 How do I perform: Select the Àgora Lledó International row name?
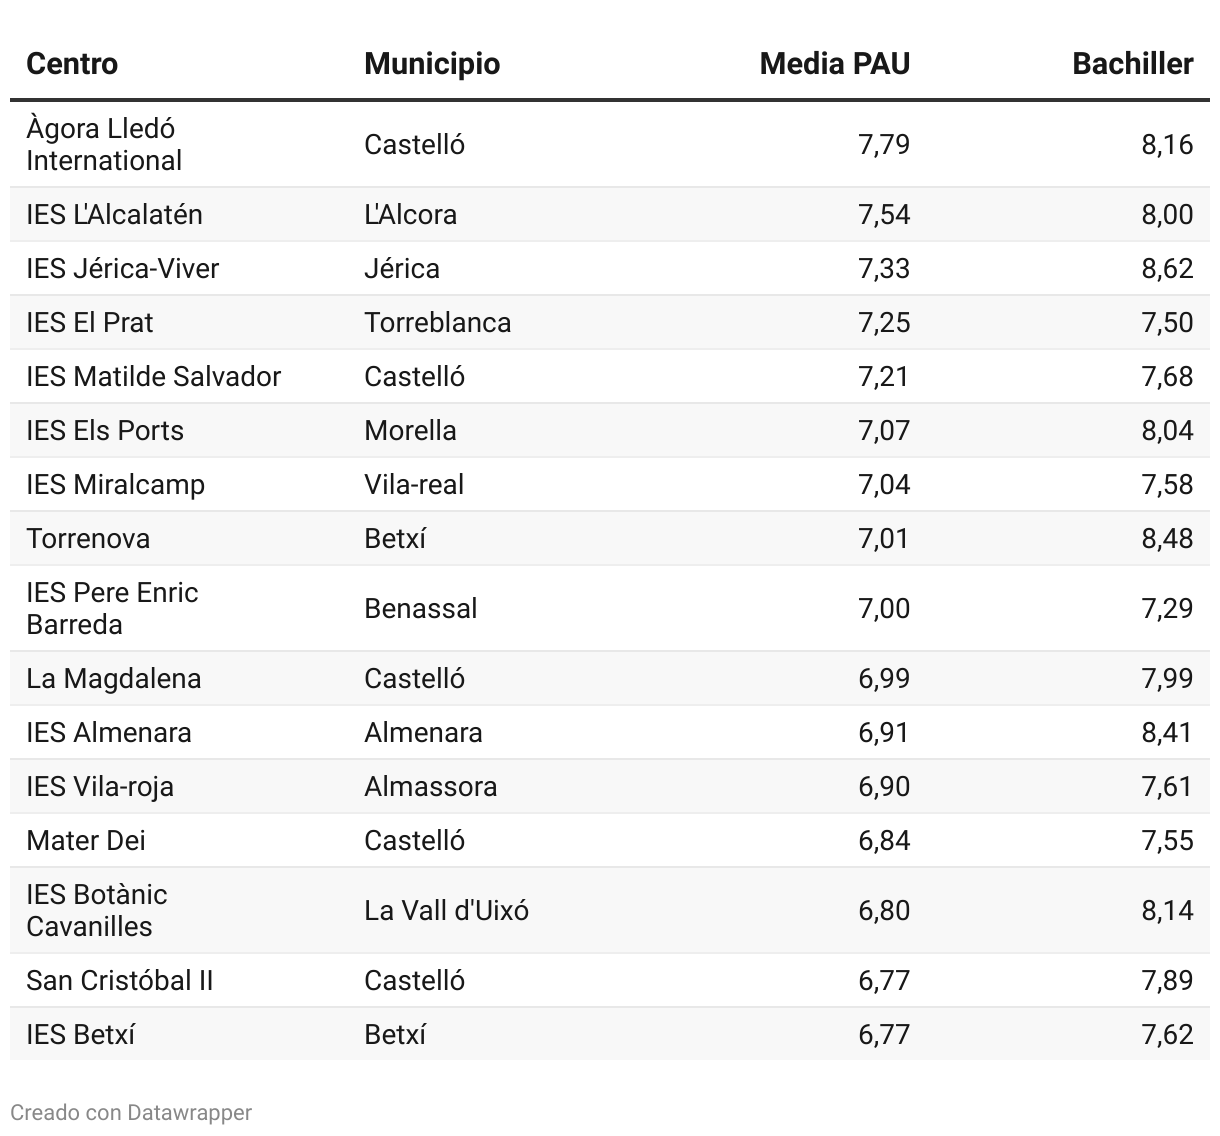(104, 144)
